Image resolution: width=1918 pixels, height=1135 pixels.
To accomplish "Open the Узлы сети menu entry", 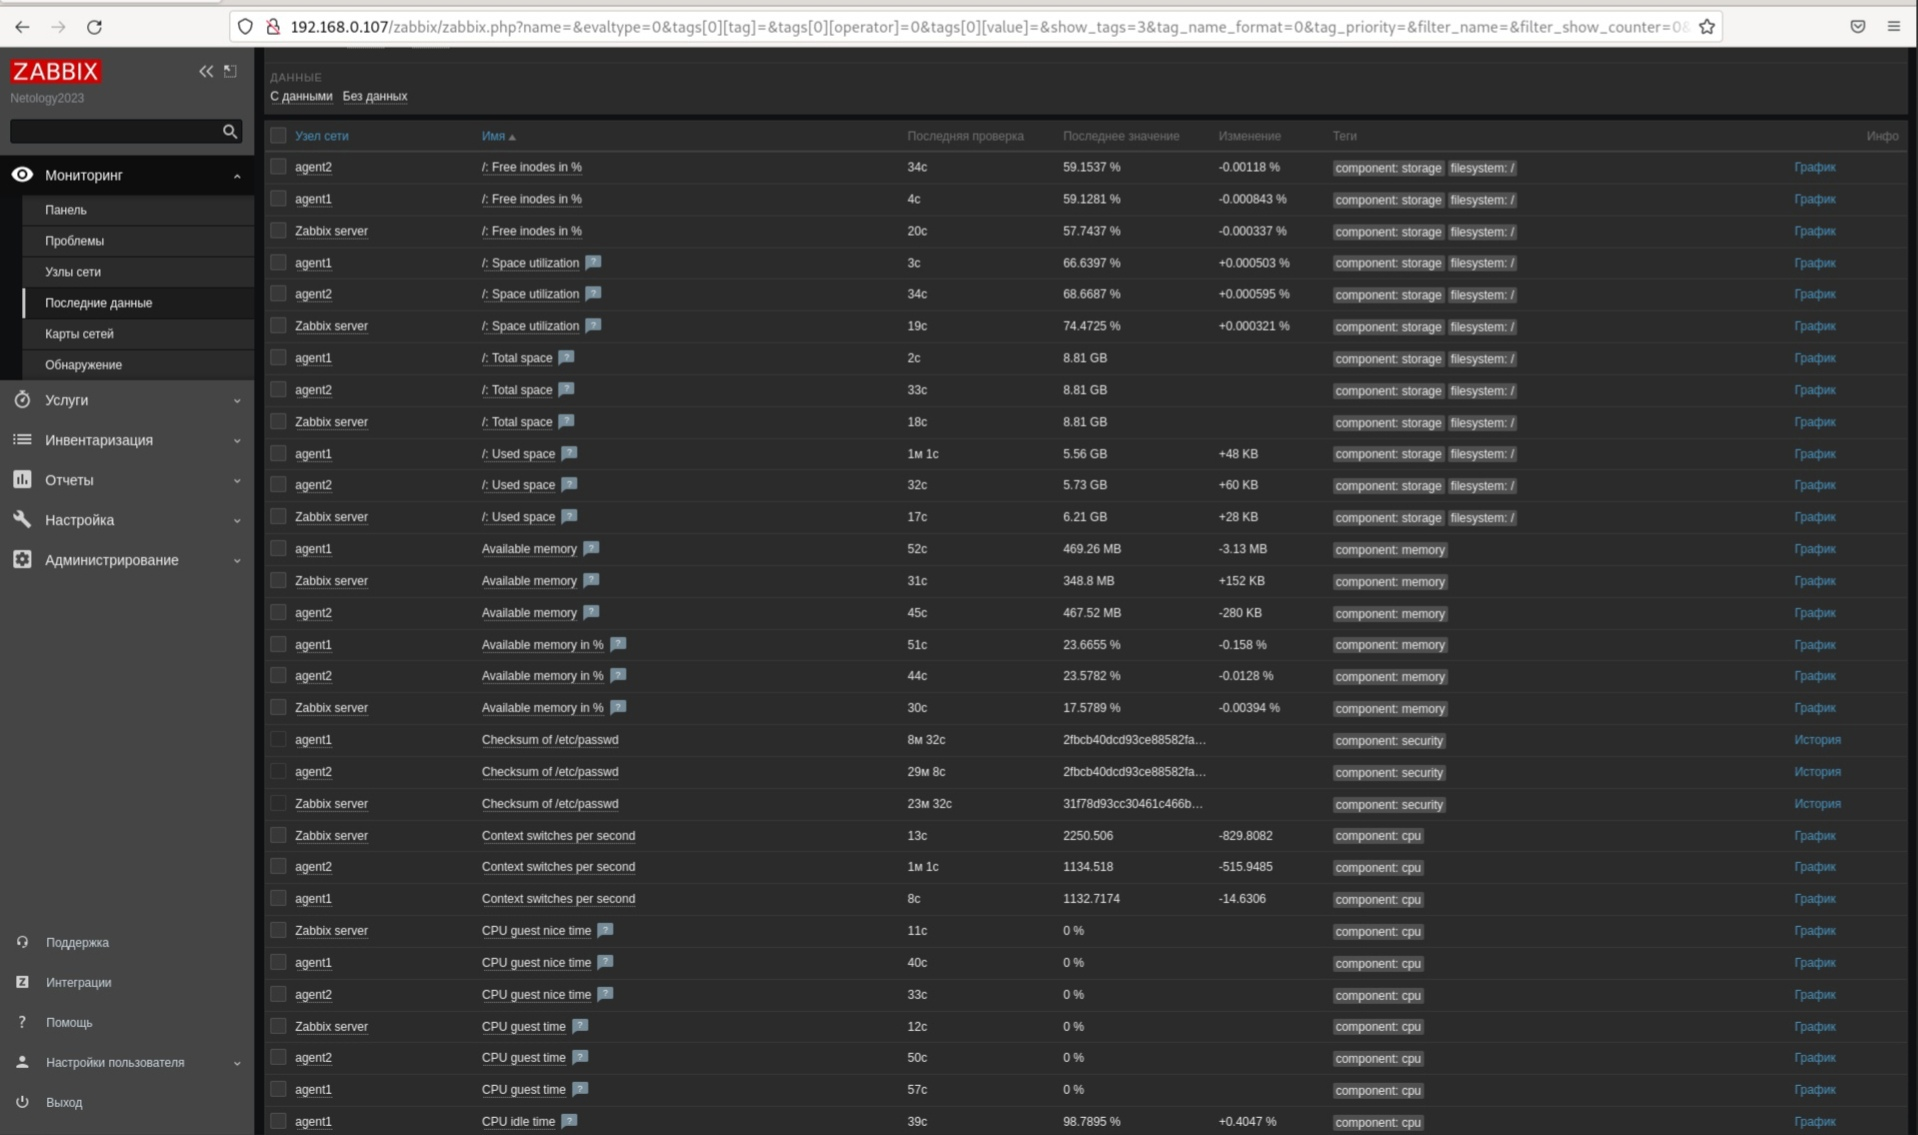I will click(73, 271).
